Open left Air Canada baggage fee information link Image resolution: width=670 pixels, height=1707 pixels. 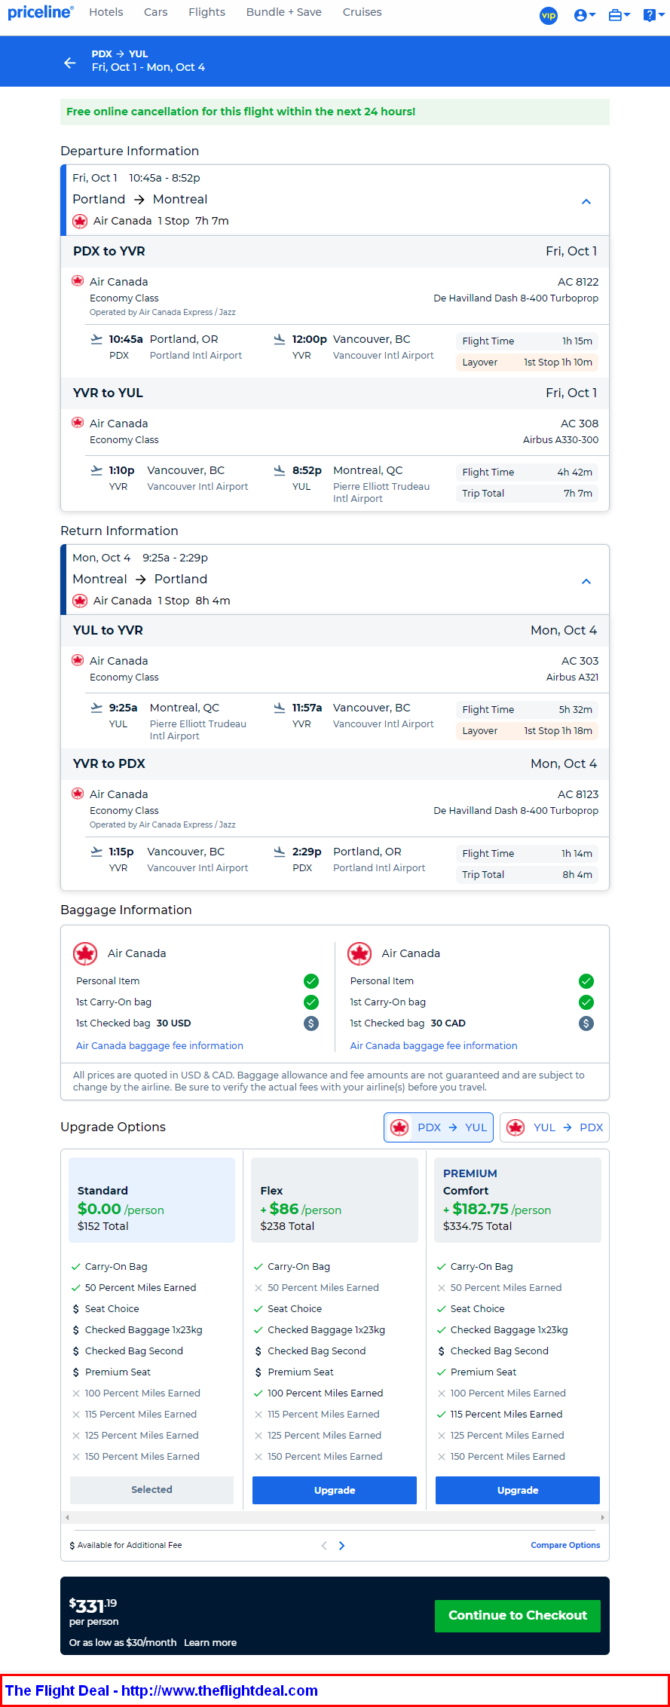[x=160, y=1046]
